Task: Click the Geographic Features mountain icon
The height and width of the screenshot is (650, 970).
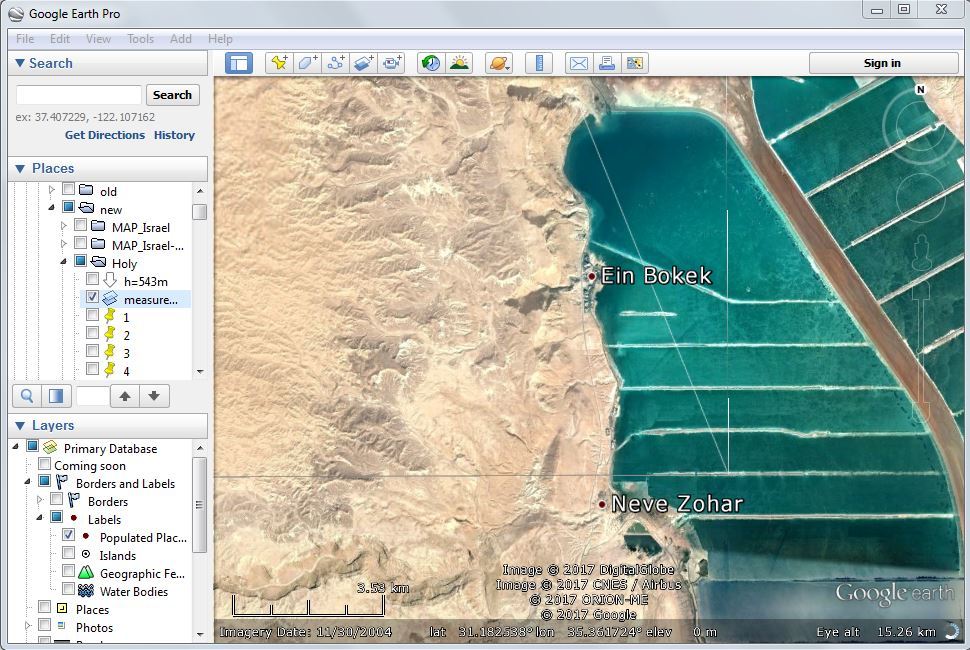Action: (86, 573)
